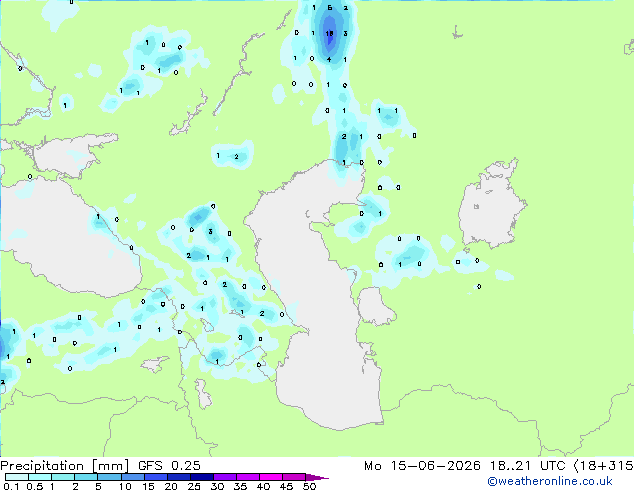Select the 40 mm magenta legend box
The image size is (634, 490).
271,477
